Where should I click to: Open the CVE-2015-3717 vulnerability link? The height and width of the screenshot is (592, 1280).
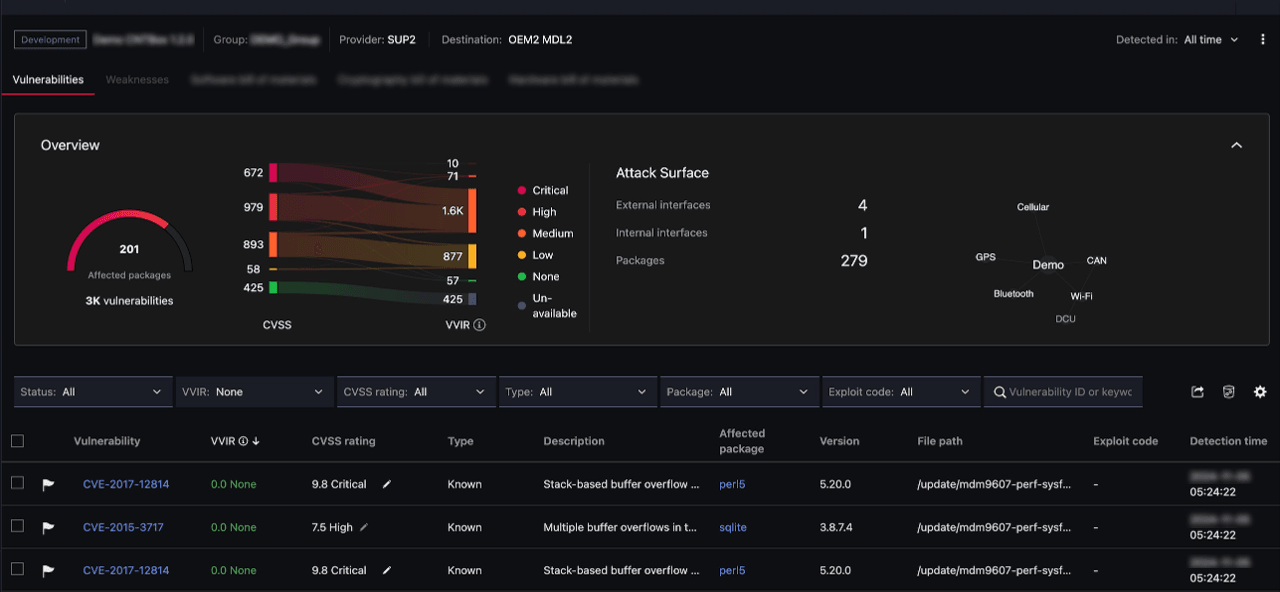point(123,527)
